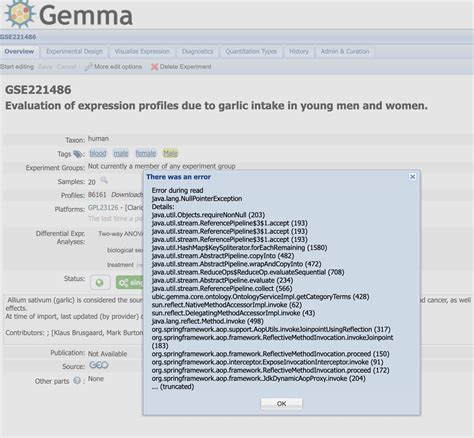Open the Overview tab
Image resolution: width=474 pixels, height=438 pixels.
click(19, 51)
